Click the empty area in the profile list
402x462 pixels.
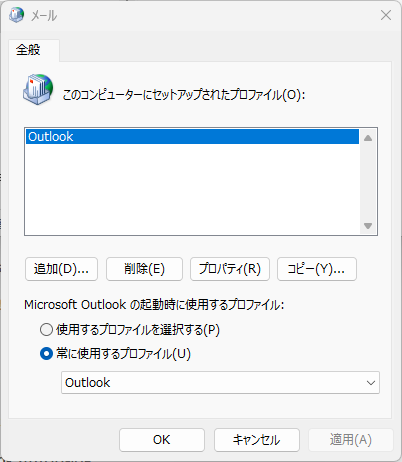click(192, 189)
